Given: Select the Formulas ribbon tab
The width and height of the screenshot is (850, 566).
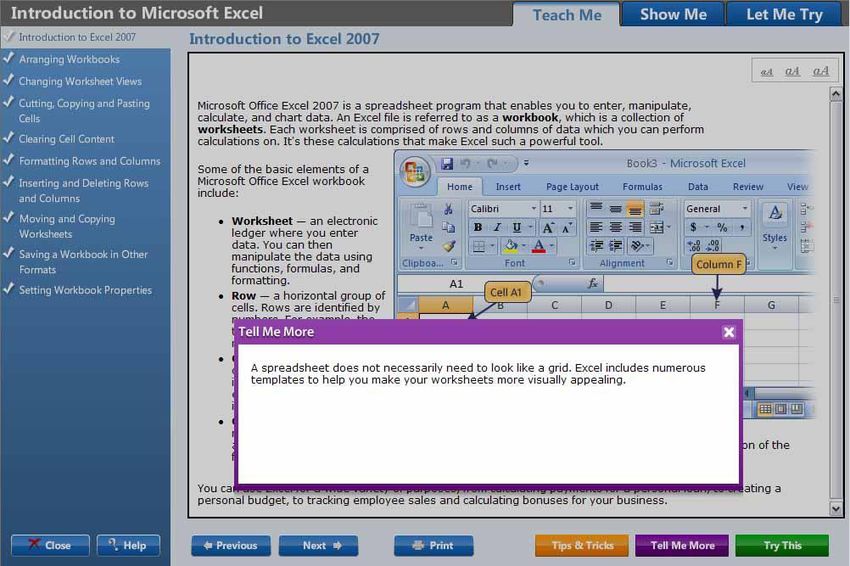Looking at the screenshot, I should (x=642, y=186).
